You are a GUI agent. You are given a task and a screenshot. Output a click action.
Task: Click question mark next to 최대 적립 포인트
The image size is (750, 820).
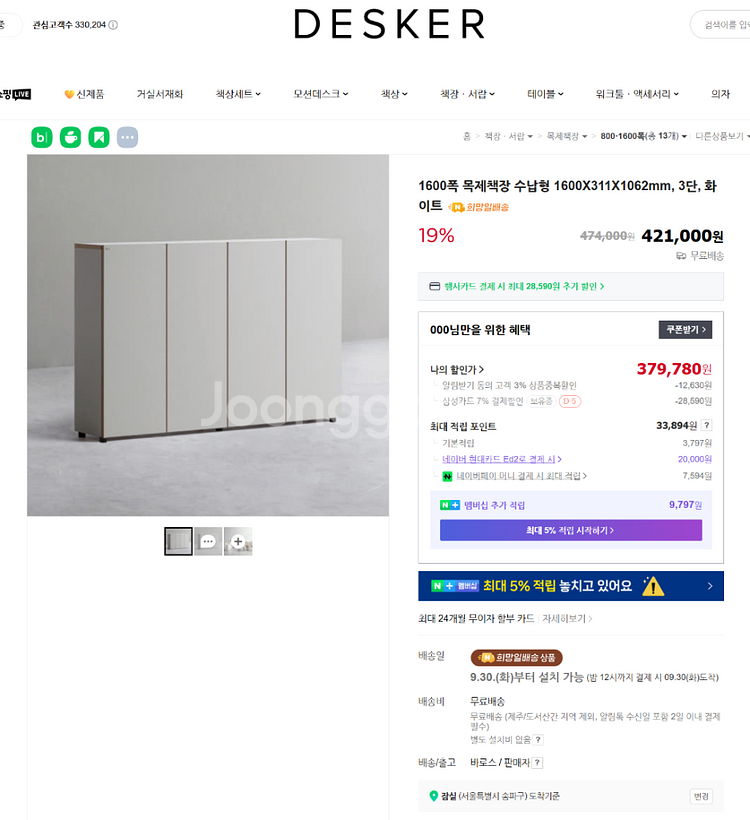tap(707, 425)
